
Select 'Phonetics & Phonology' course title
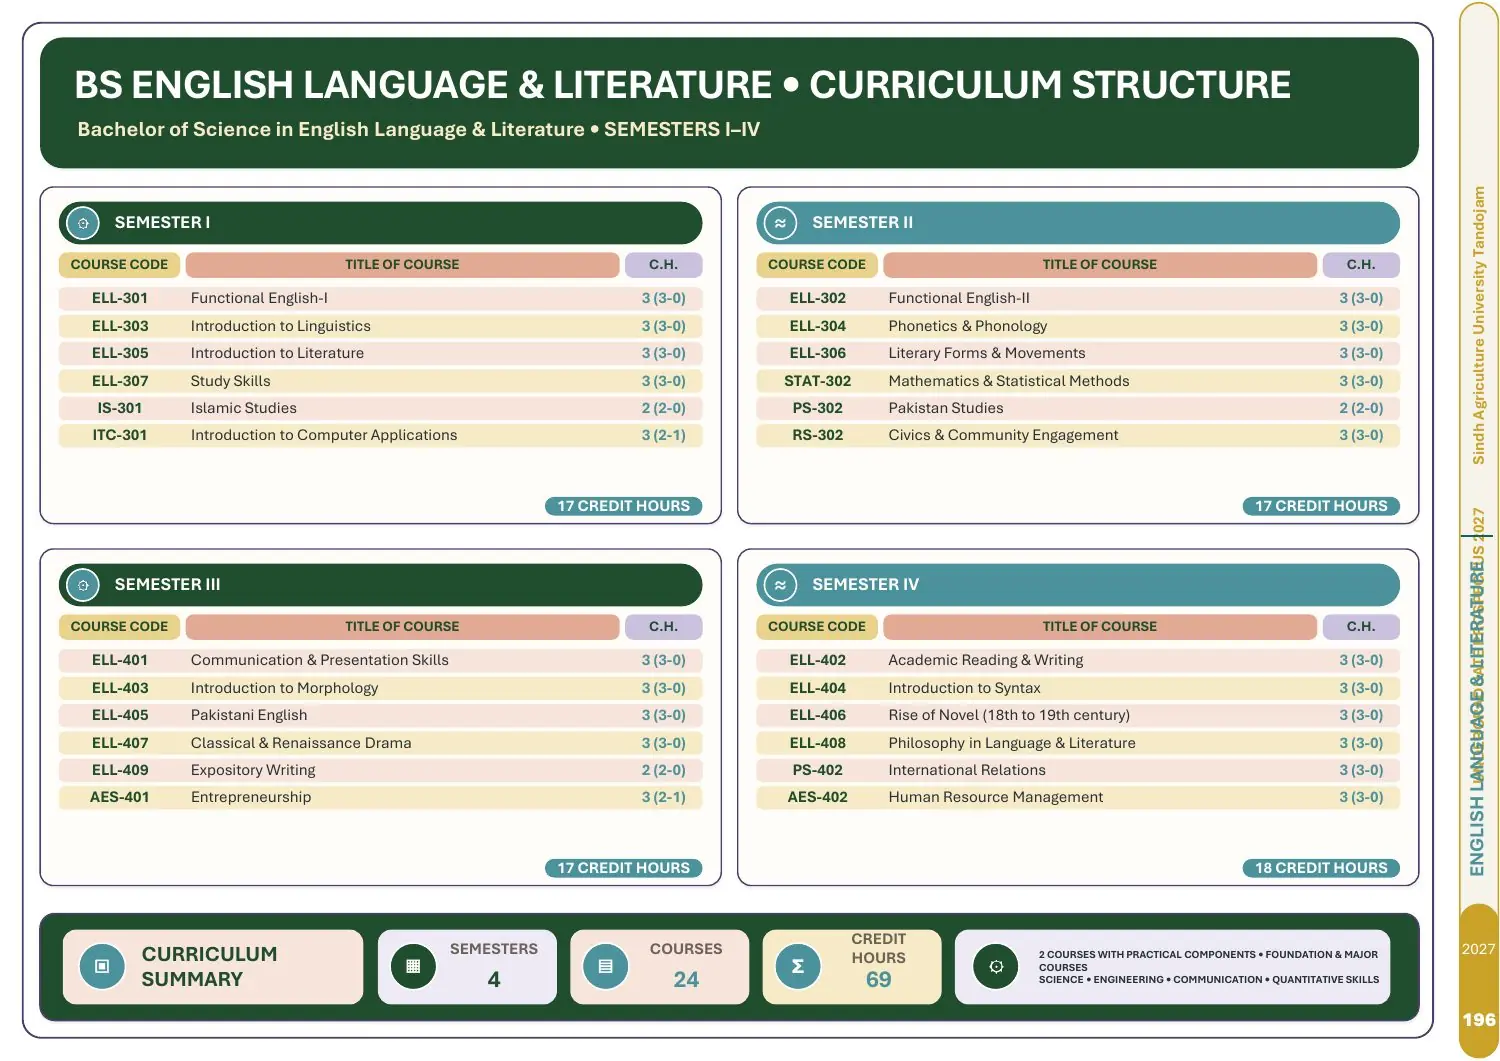pyautogui.click(x=967, y=326)
